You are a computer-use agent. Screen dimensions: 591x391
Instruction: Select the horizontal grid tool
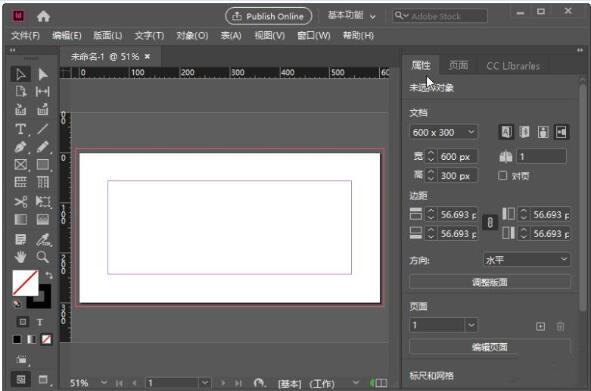click(x=20, y=182)
